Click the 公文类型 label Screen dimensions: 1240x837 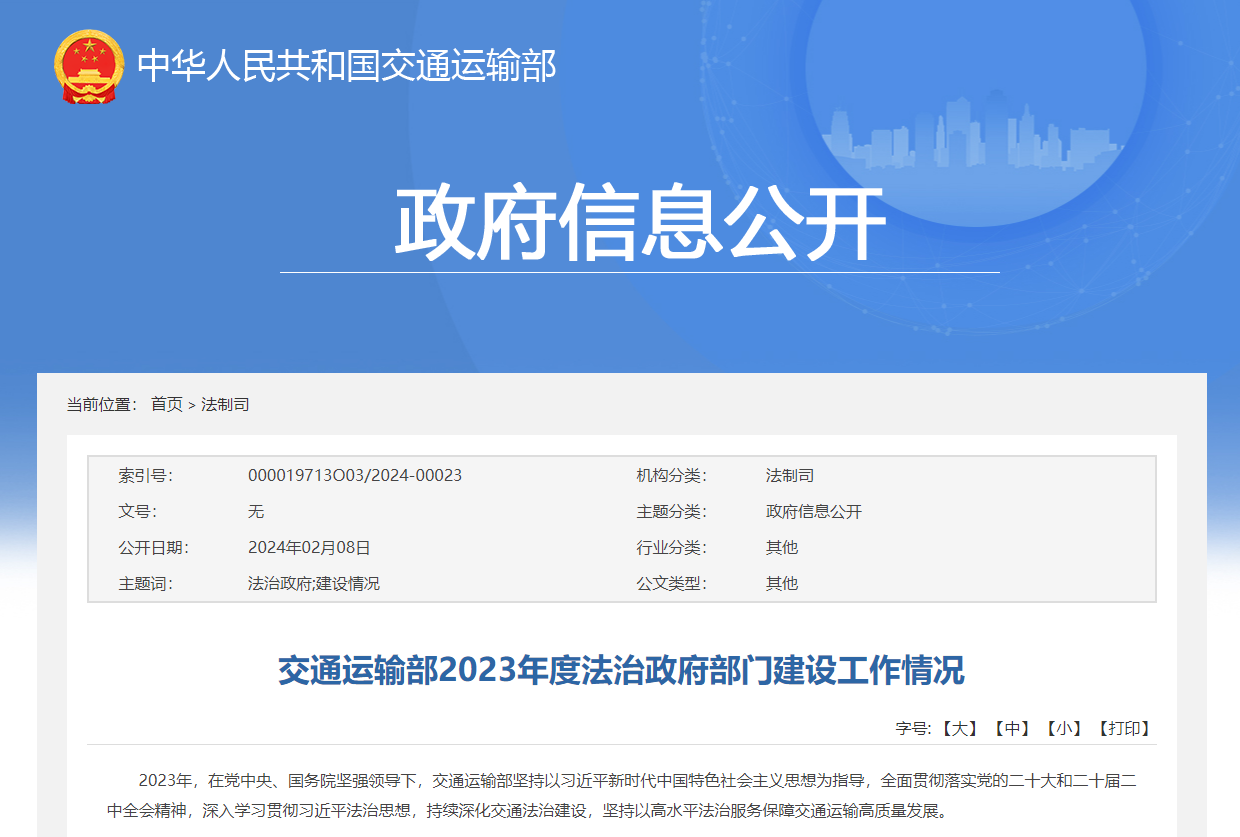pos(672,584)
